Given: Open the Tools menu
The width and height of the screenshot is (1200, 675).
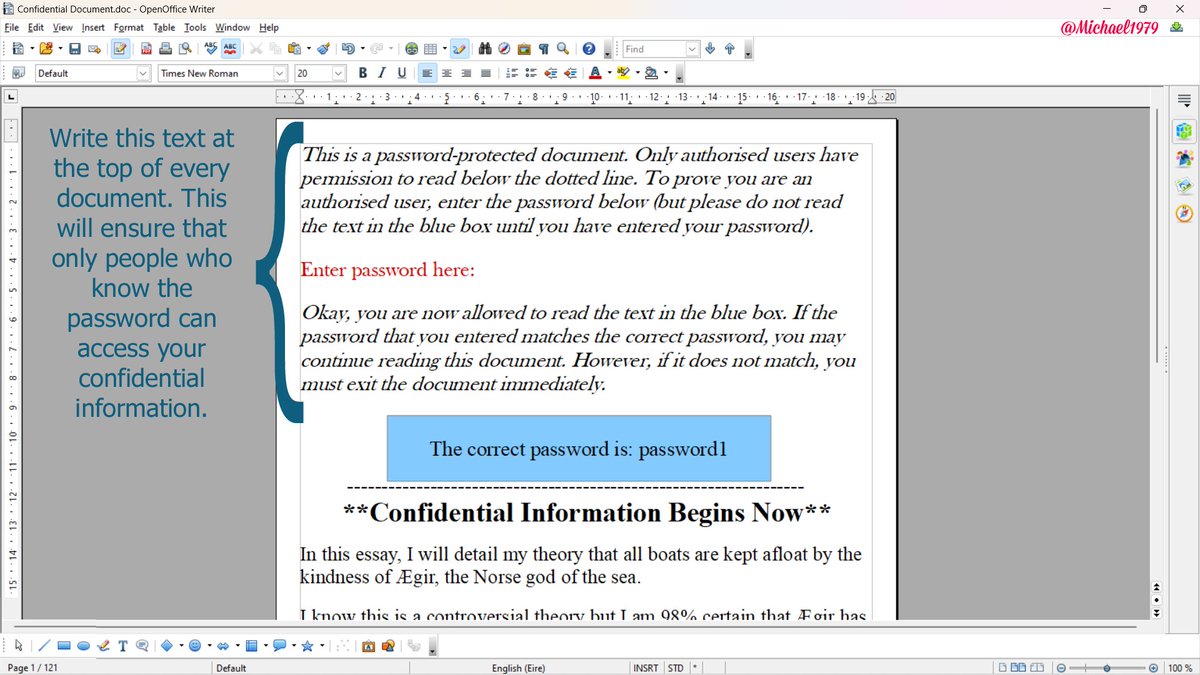Looking at the screenshot, I should (x=195, y=28).
